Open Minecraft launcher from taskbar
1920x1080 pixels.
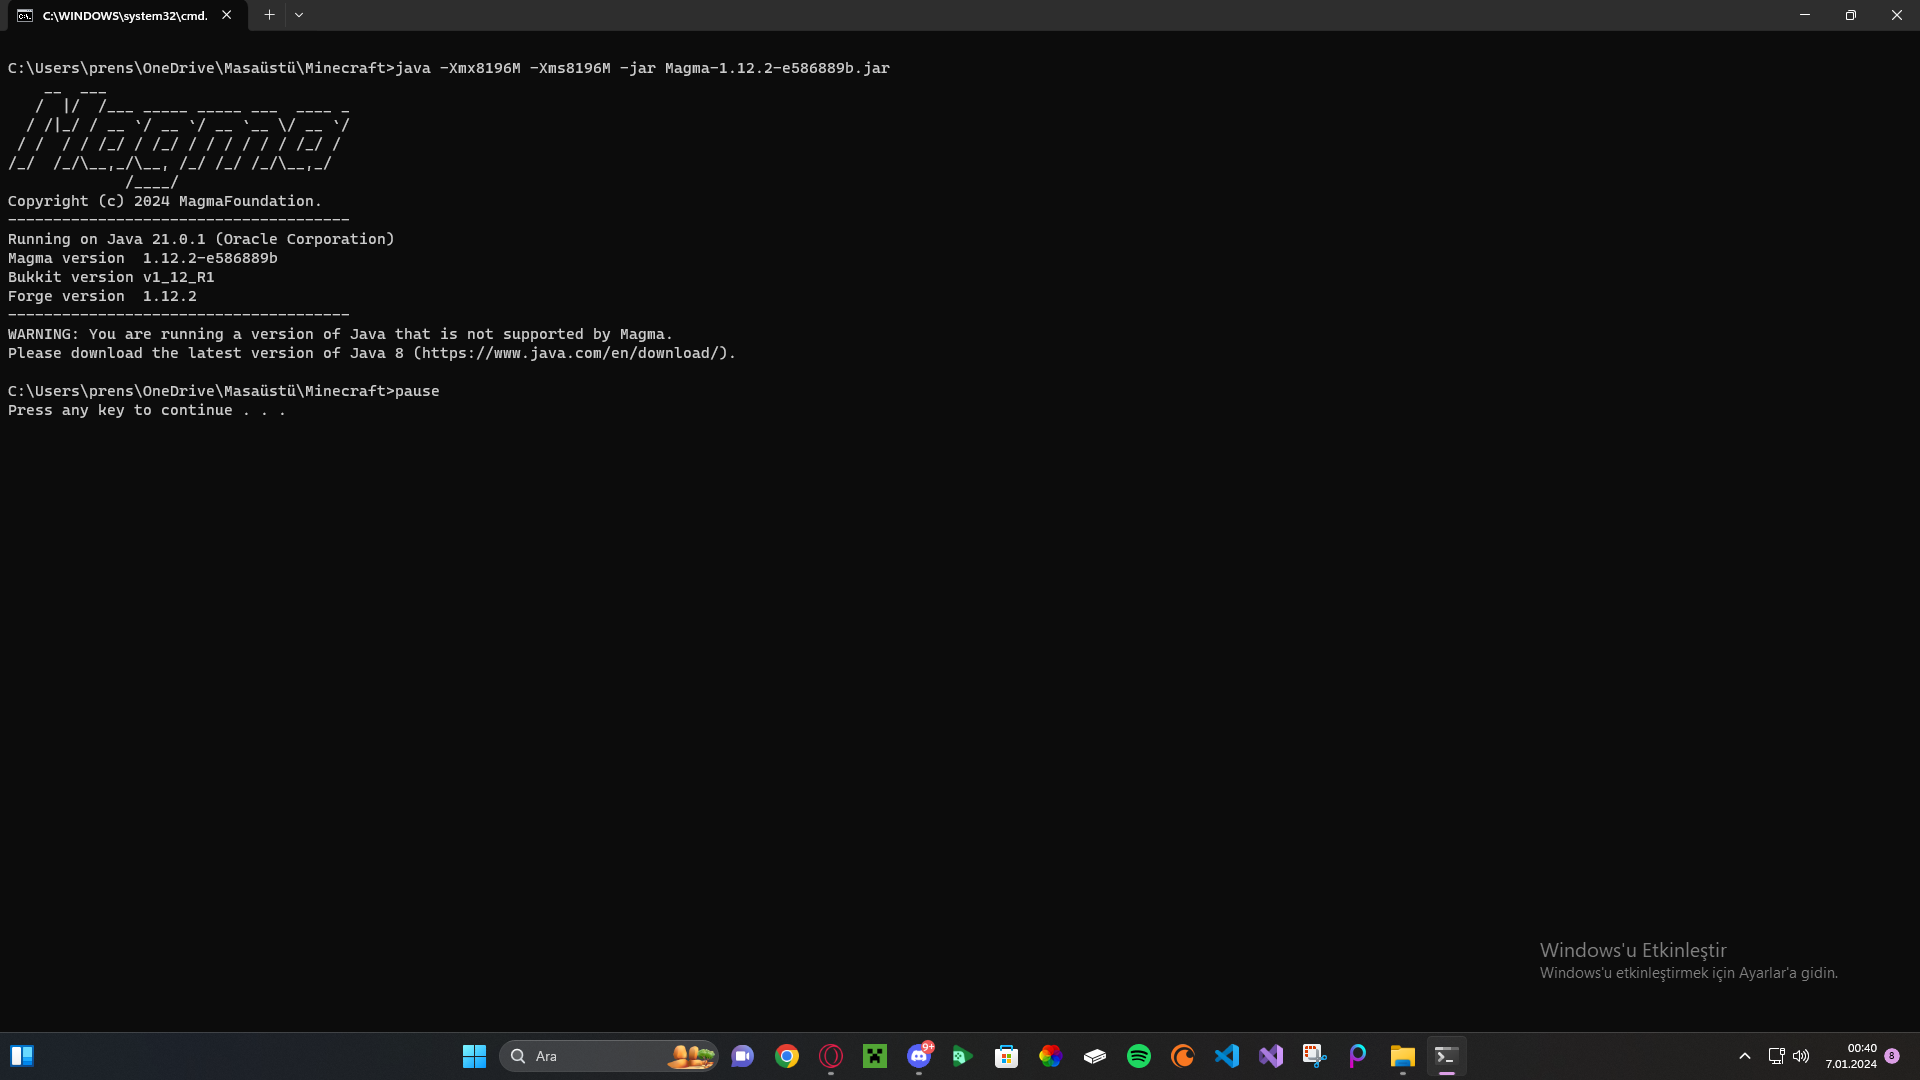[x=875, y=1056]
